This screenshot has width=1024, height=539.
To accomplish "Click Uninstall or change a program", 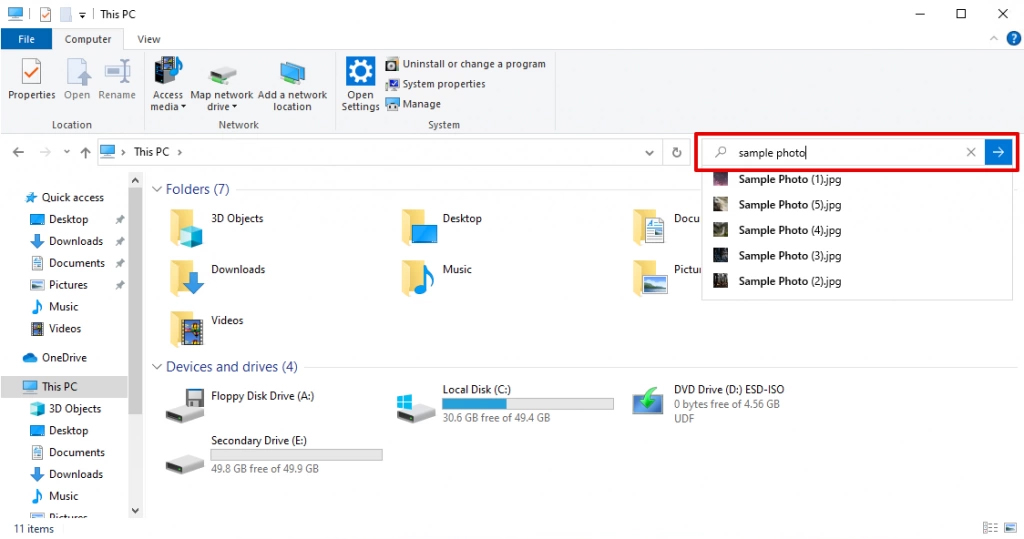I will point(465,64).
